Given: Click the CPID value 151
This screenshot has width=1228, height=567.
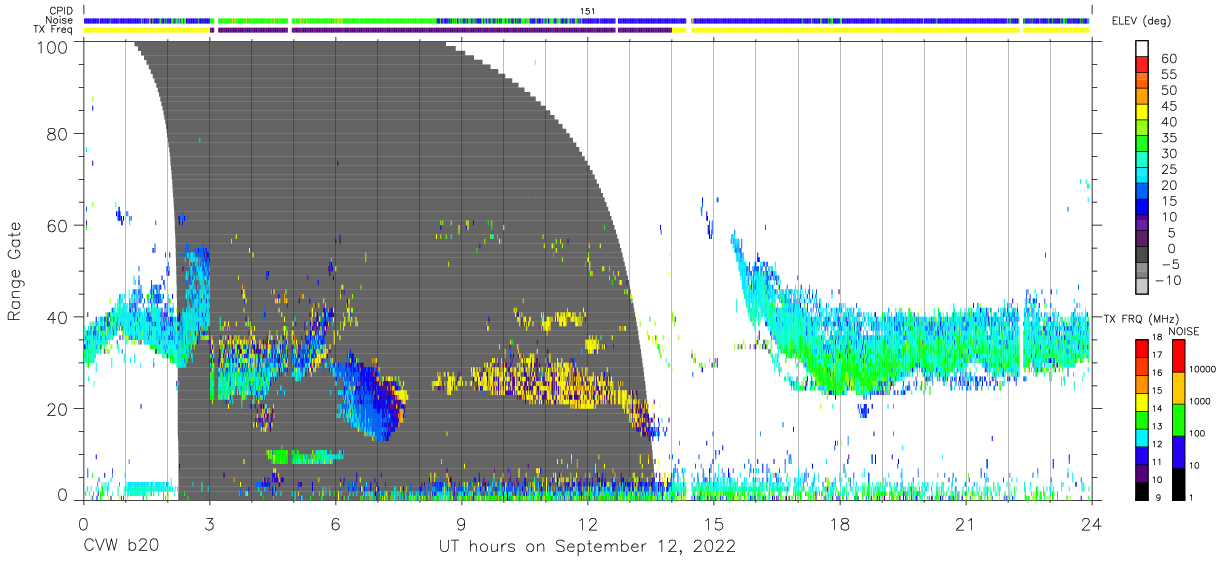Looking at the screenshot, I should click(x=588, y=11).
